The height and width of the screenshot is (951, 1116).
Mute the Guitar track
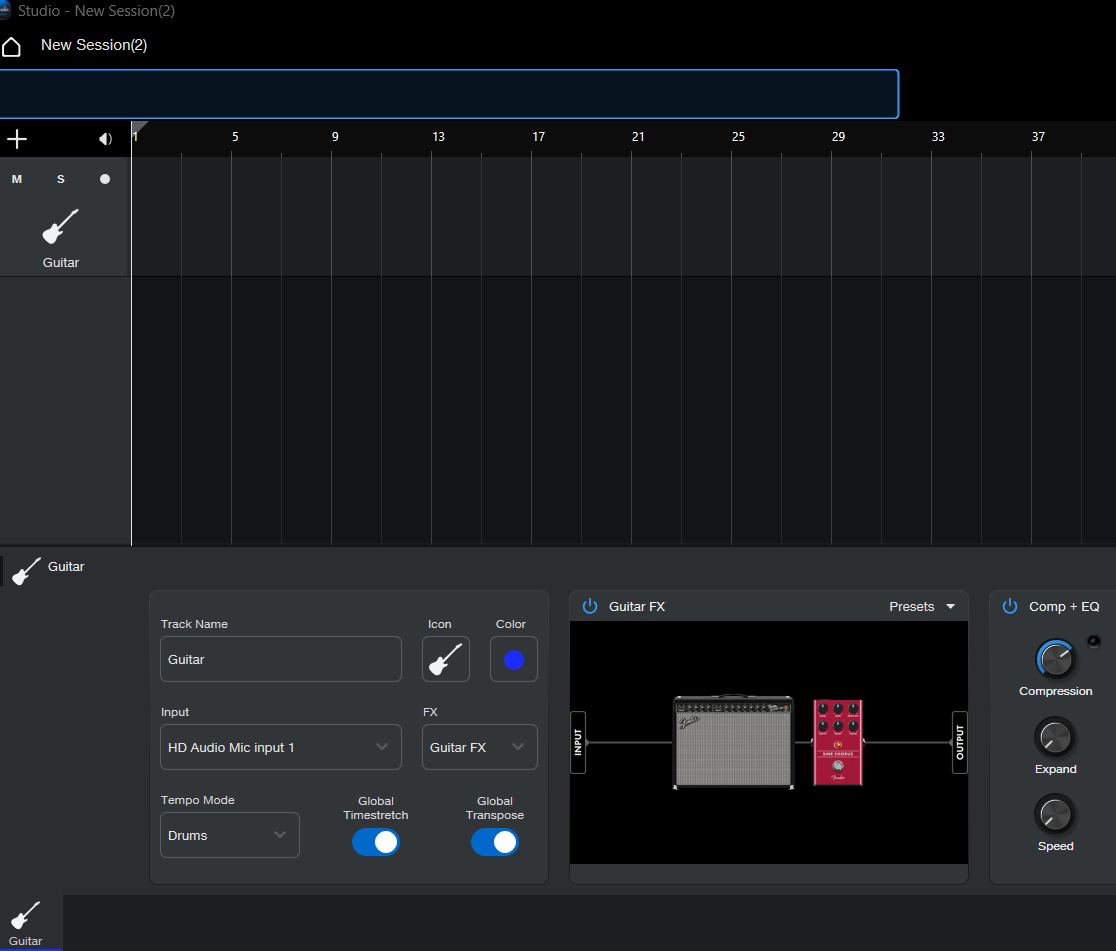point(17,179)
